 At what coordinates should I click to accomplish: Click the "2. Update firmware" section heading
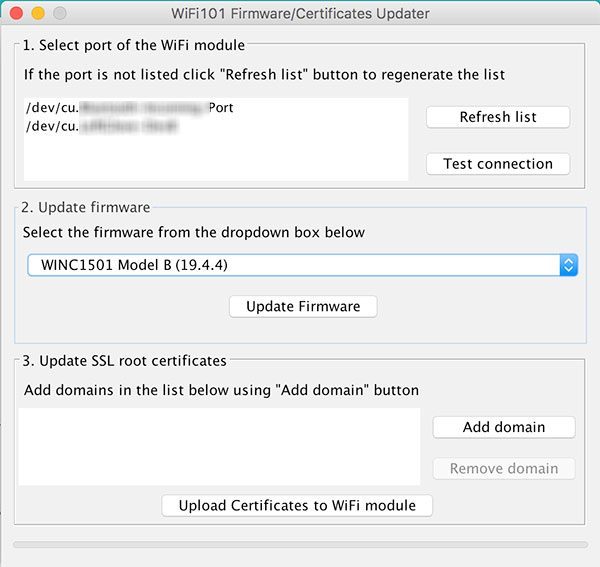pos(86,207)
